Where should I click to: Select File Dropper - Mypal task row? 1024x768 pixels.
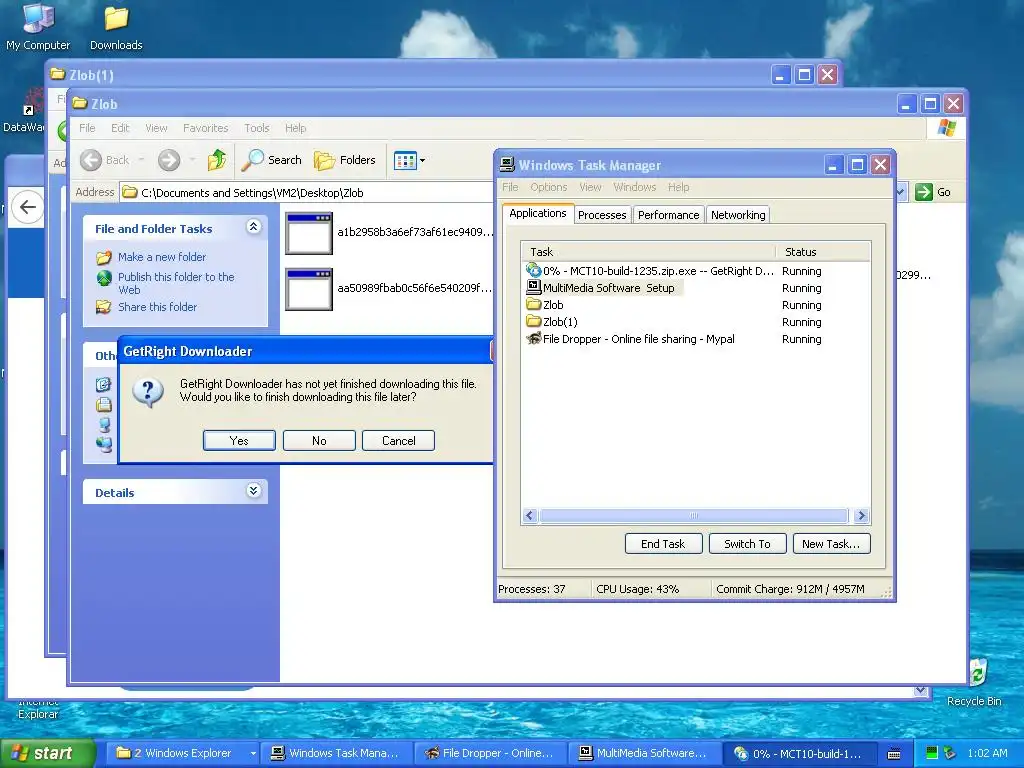point(696,339)
